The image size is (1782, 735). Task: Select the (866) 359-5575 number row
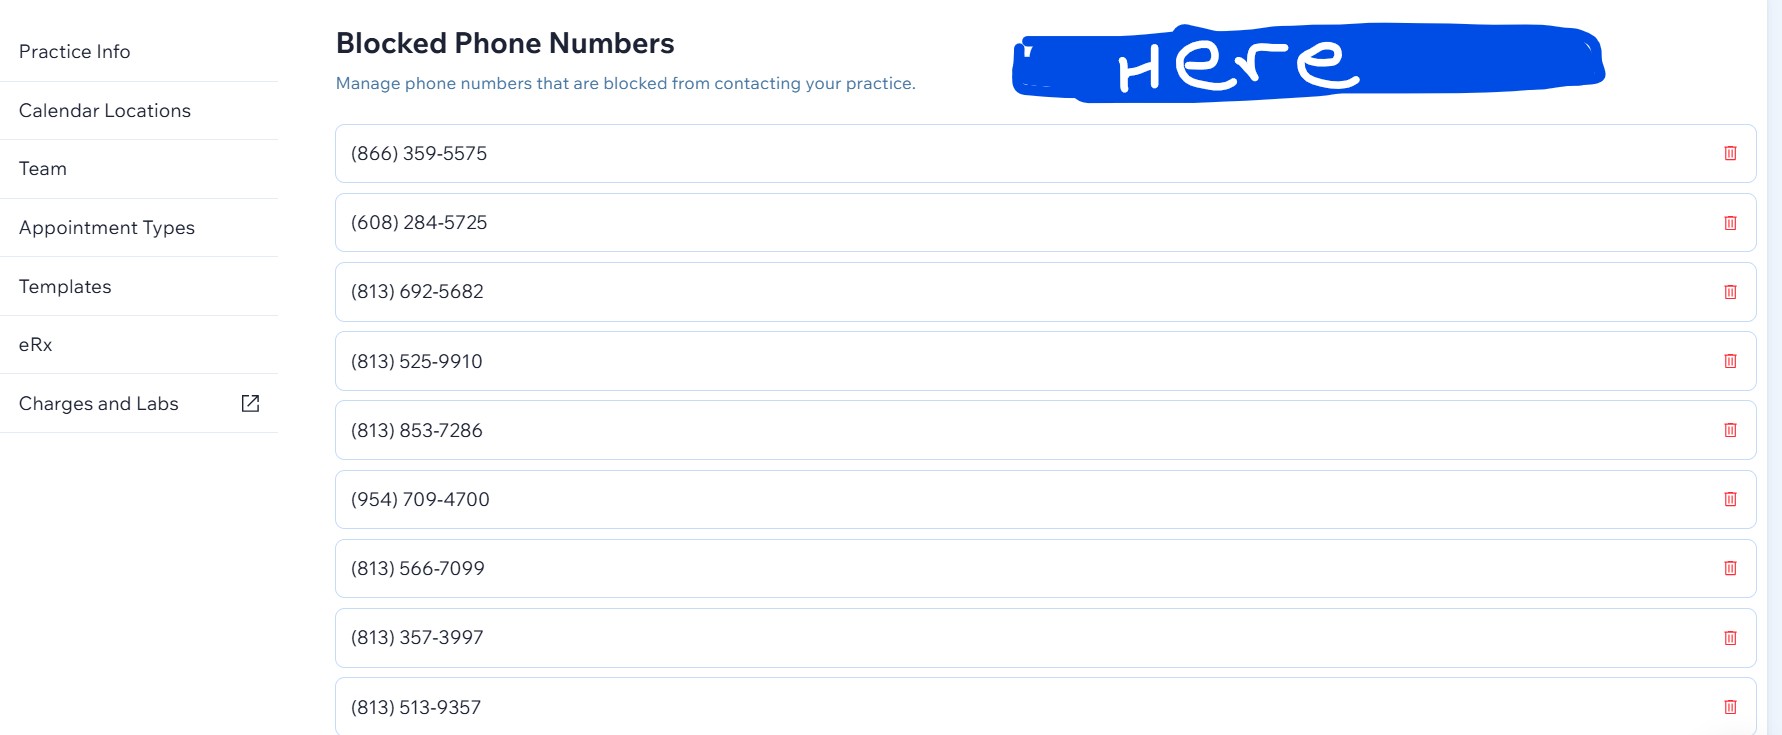(x=1045, y=153)
